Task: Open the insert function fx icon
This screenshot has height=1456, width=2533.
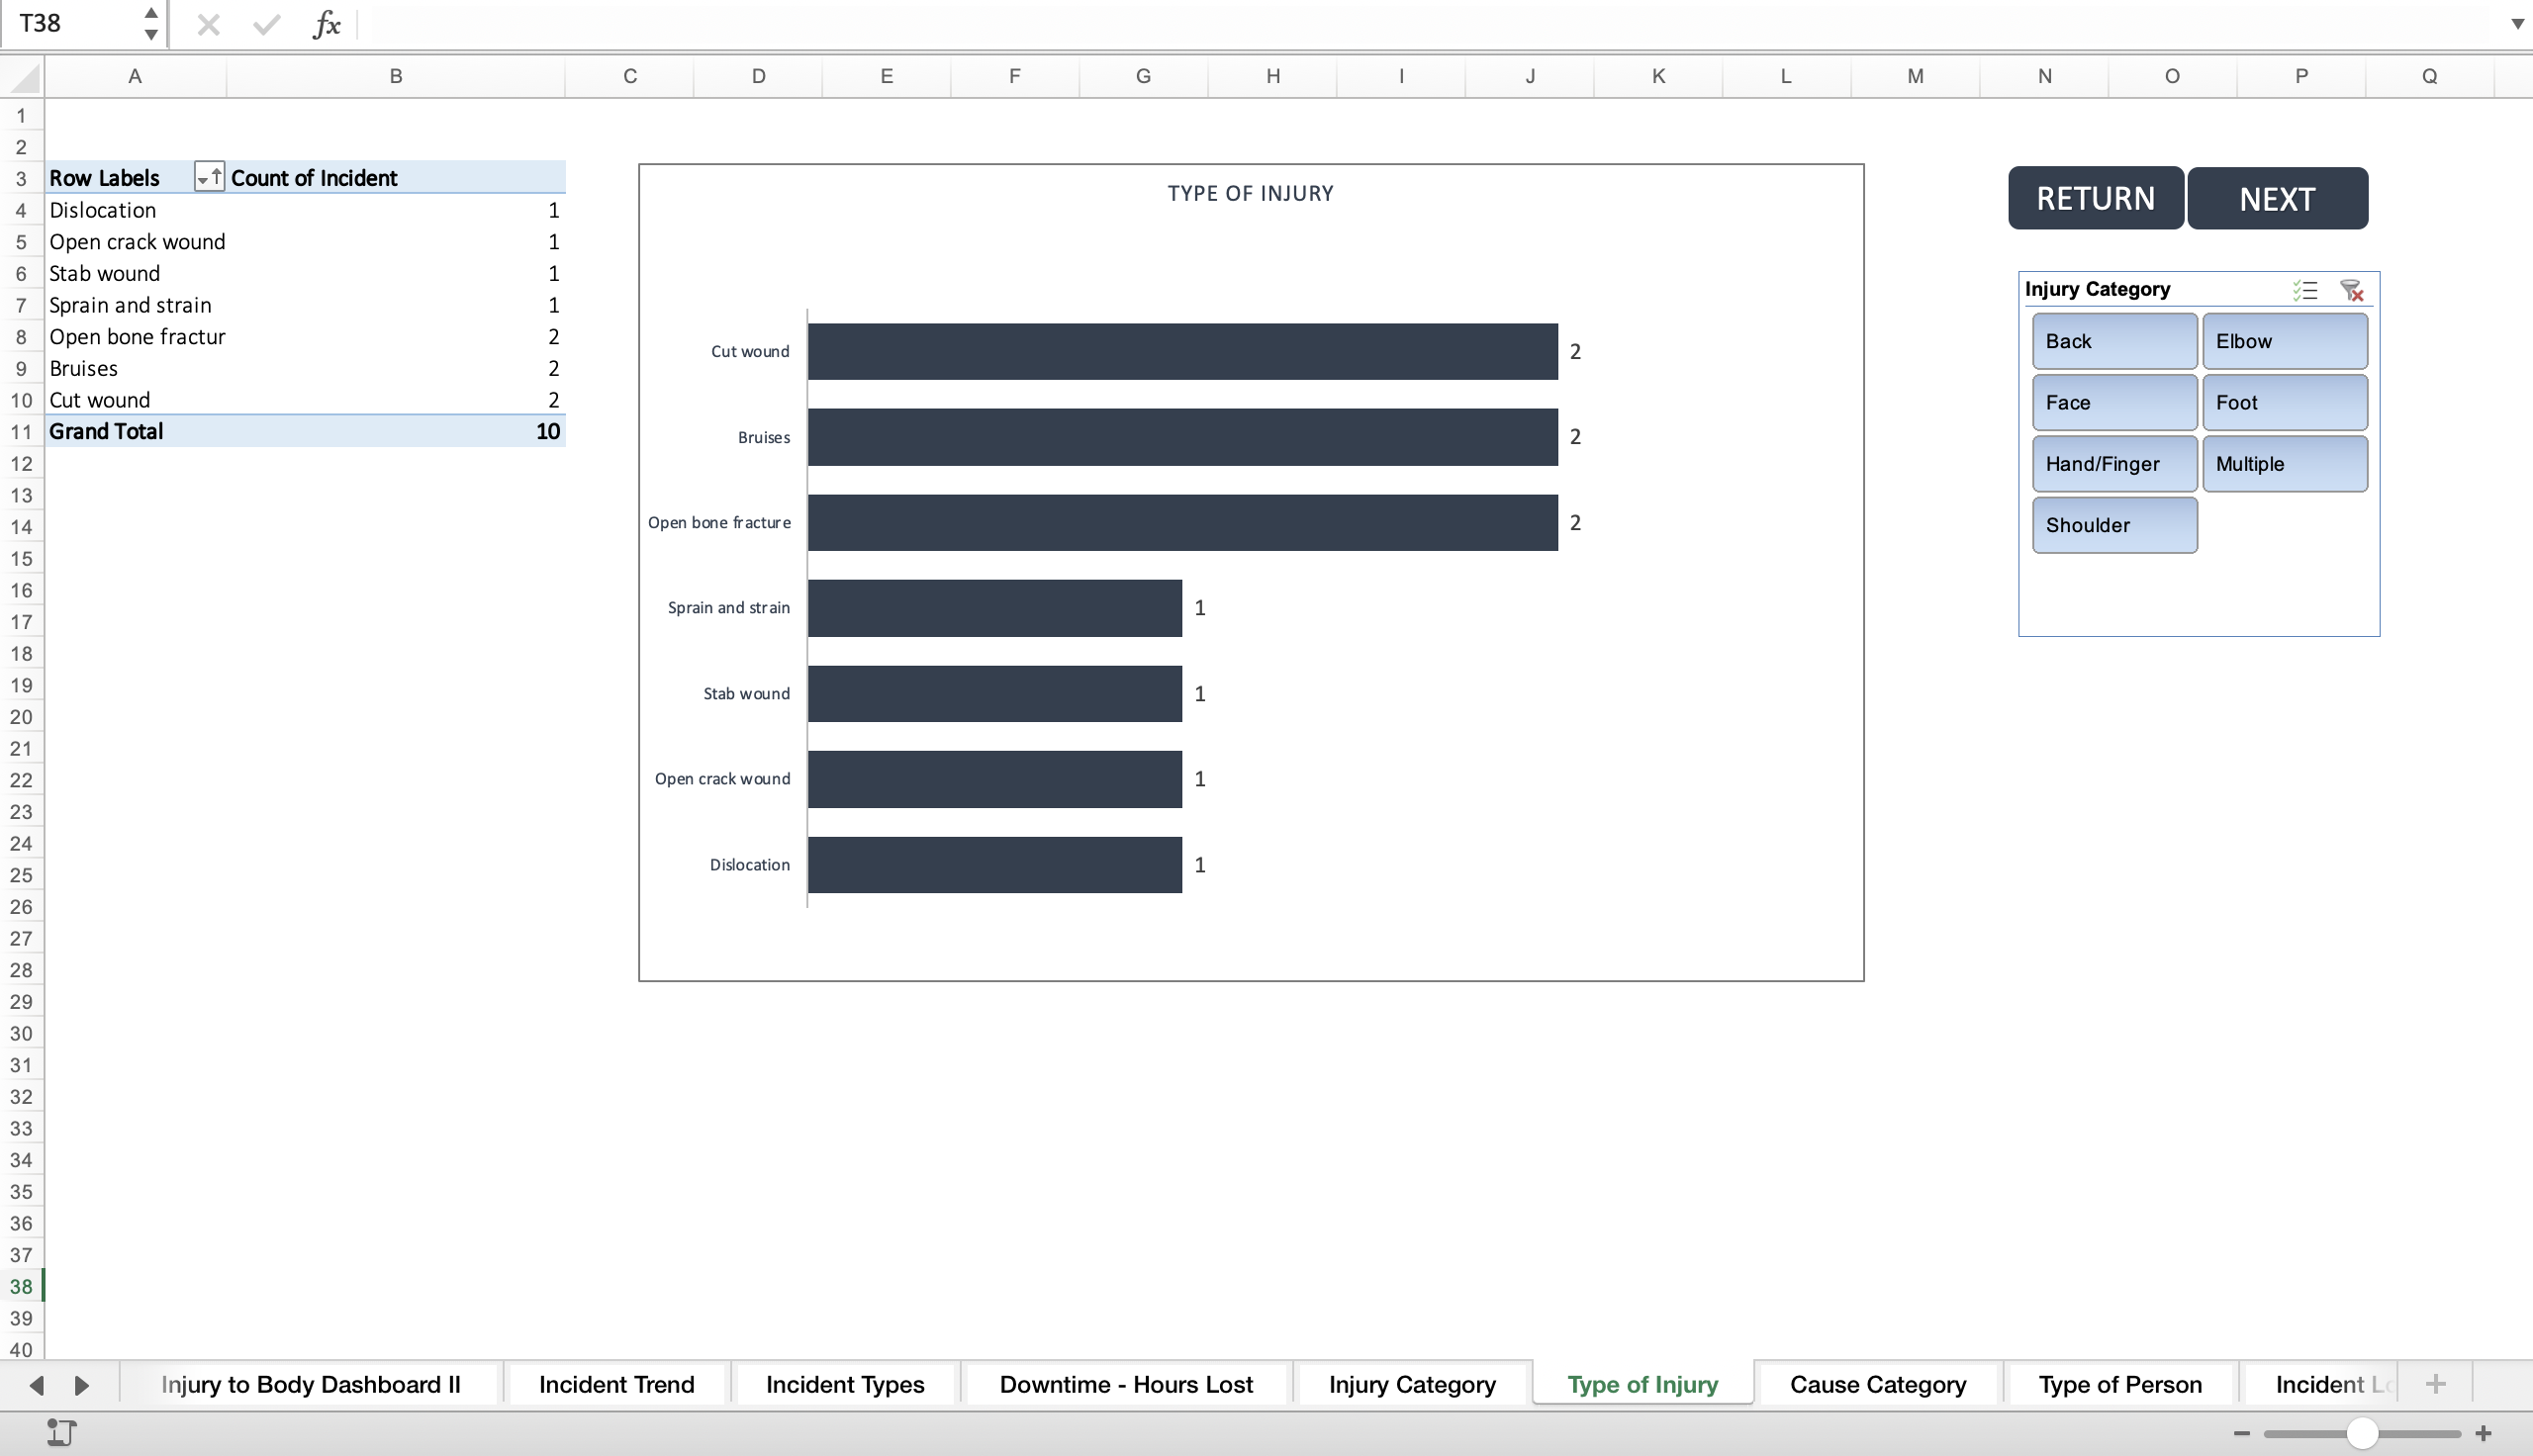Action: (x=326, y=24)
